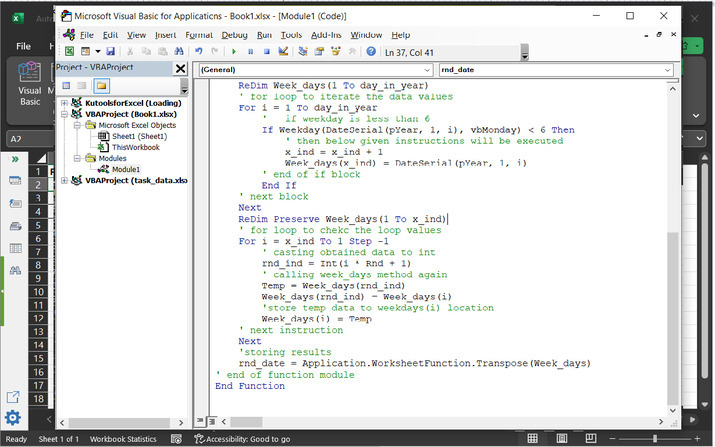Toggle Design Mode in the toolbar
The width and height of the screenshot is (715, 447).
[283, 51]
